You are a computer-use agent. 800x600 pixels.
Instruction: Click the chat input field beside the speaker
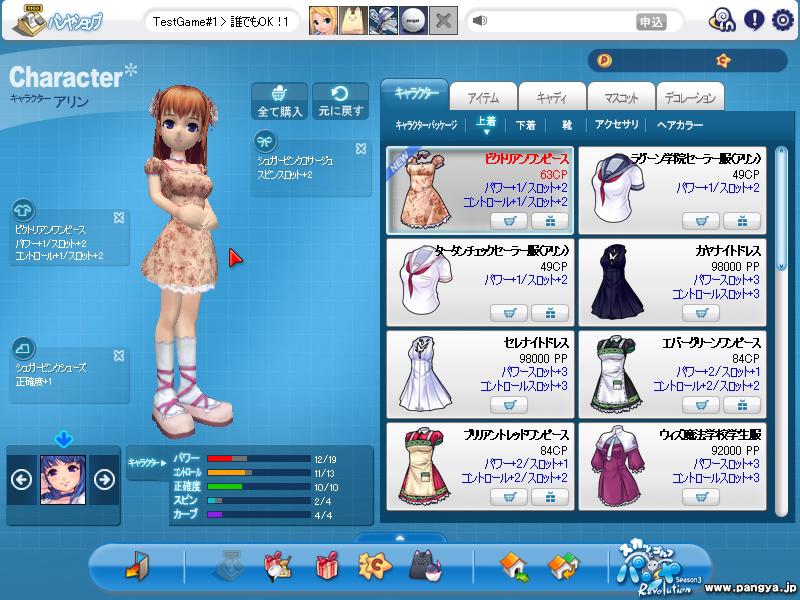click(x=561, y=21)
